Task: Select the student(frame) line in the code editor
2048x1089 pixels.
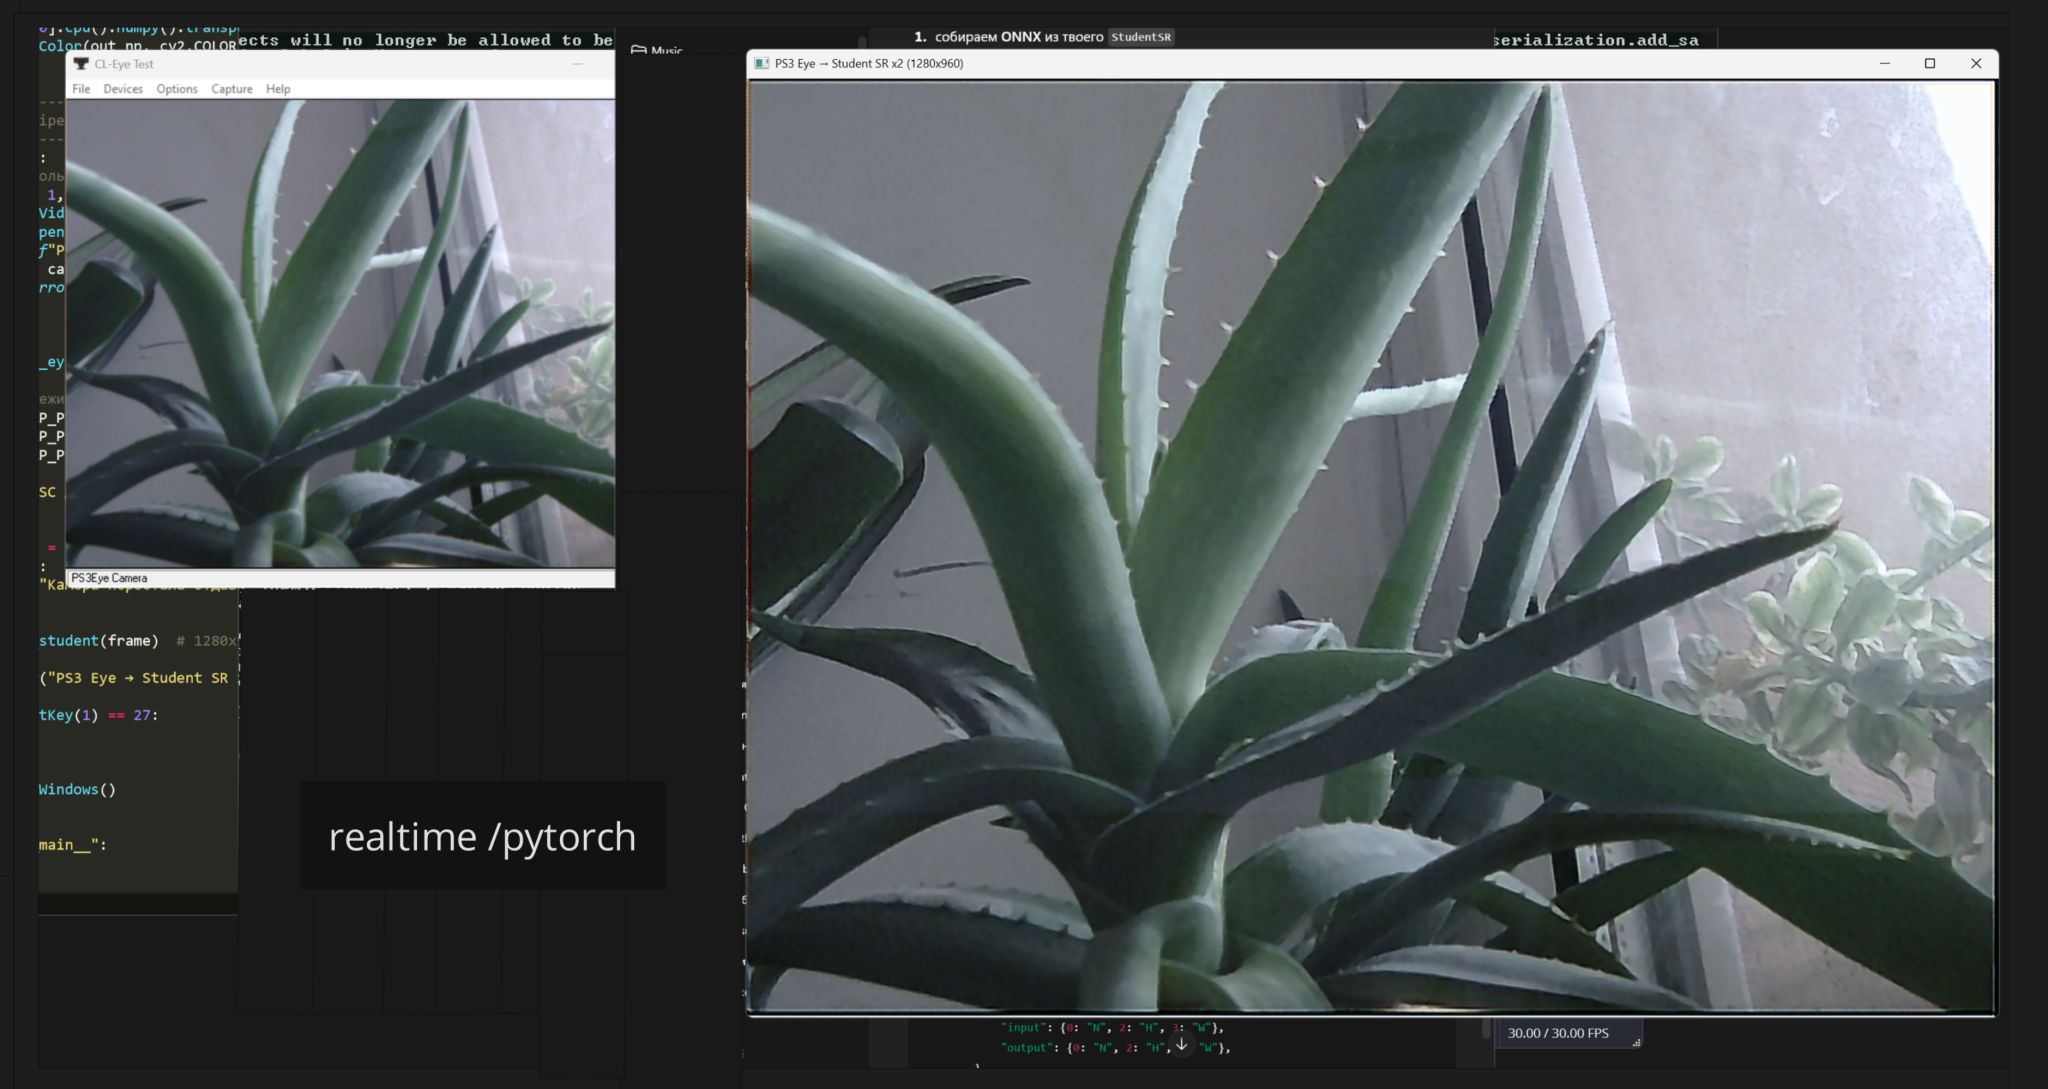Action: click(x=98, y=640)
